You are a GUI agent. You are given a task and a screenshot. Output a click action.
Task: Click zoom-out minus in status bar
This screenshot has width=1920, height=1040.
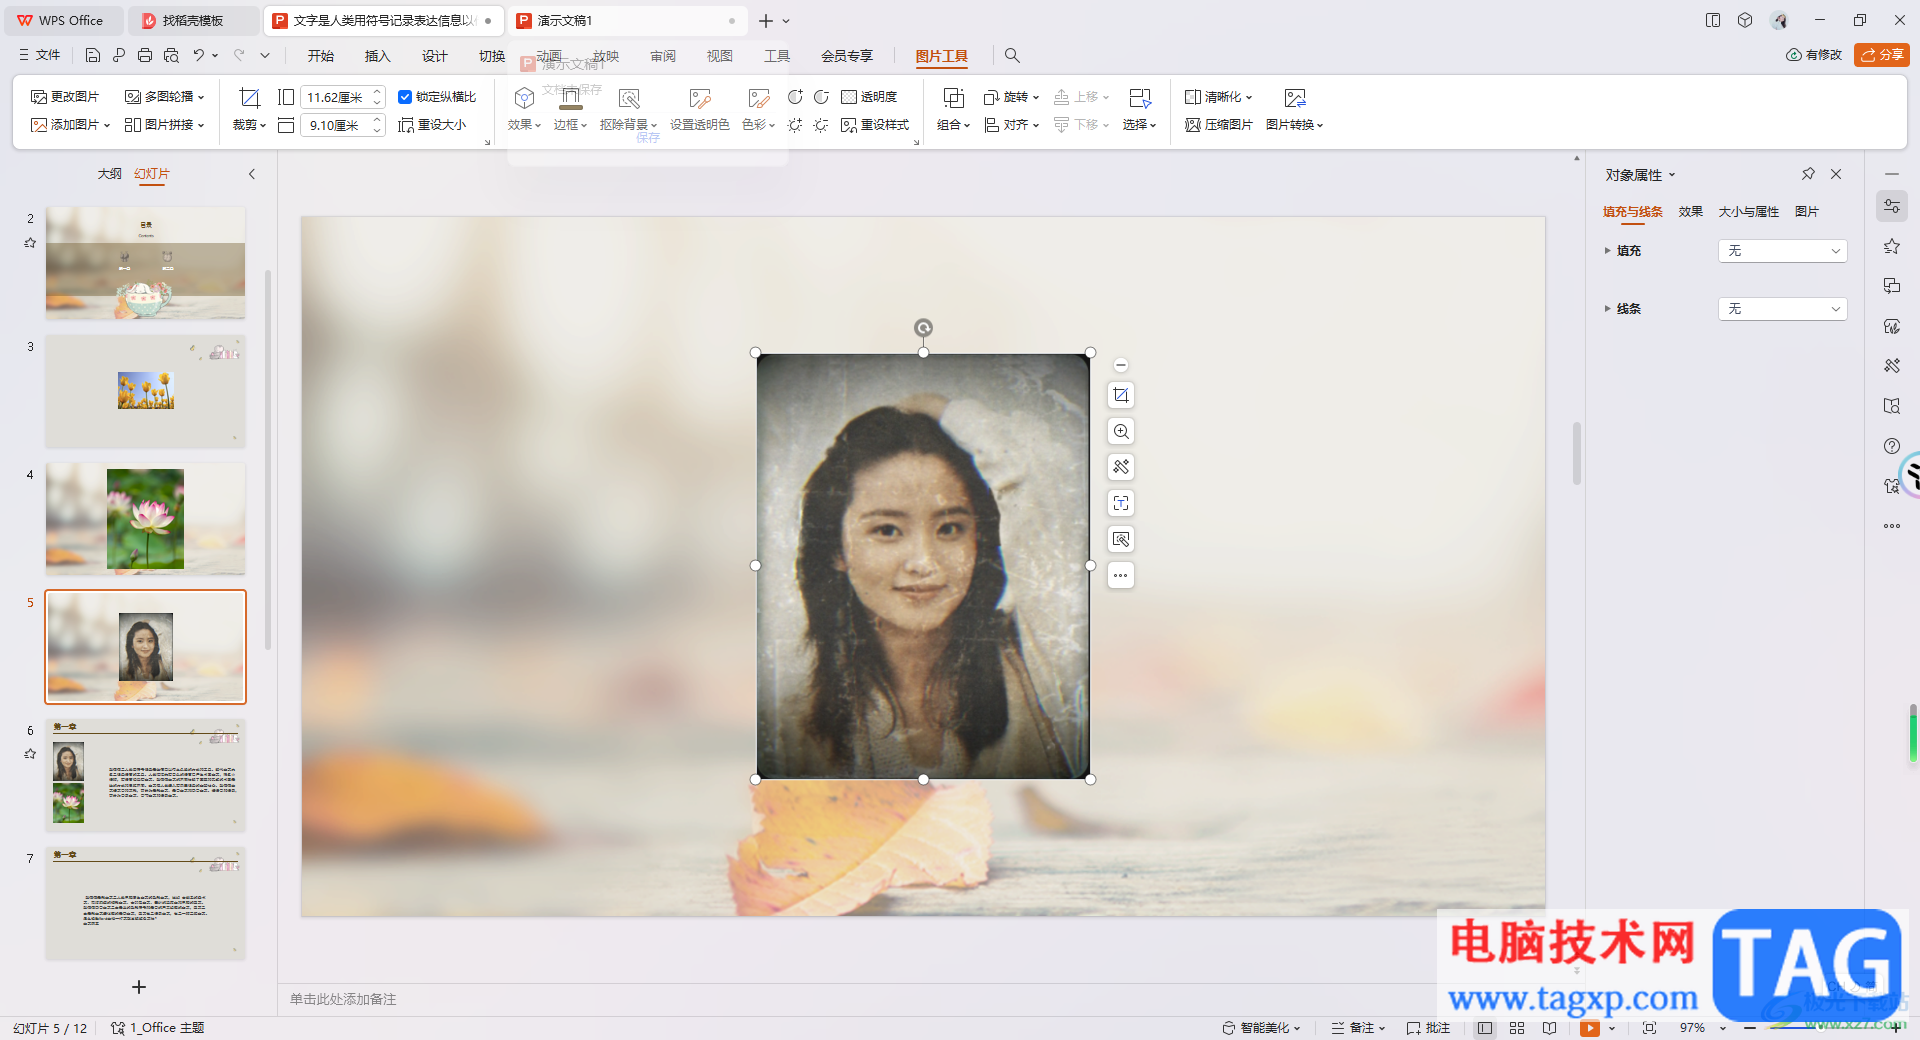[1750, 1028]
